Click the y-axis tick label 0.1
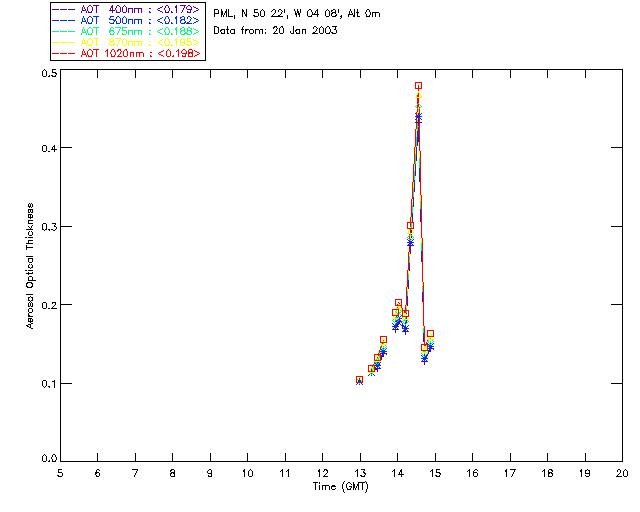The image size is (640, 512). (49, 384)
